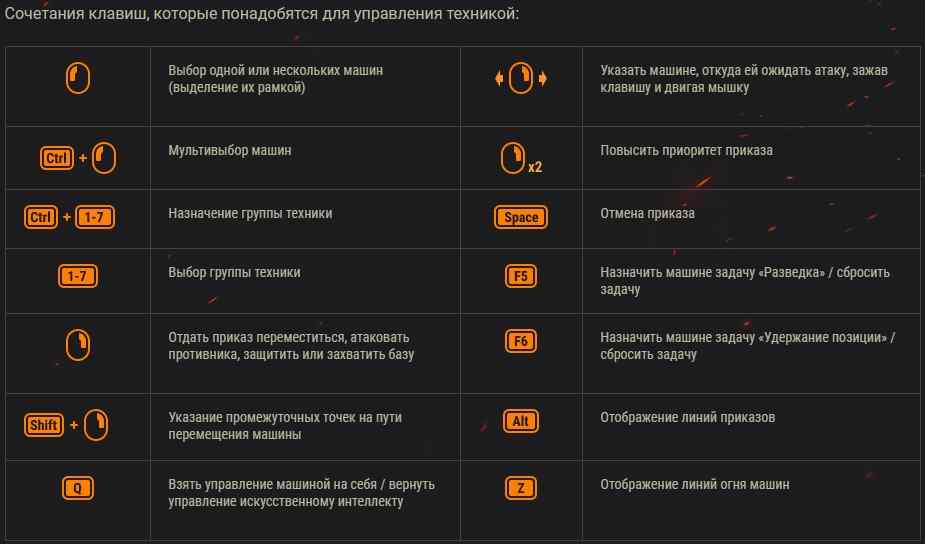This screenshot has height=544, width=925.
Task: Click the 1-7 key next to Назначение группы техники
Action: pos(94,217)
